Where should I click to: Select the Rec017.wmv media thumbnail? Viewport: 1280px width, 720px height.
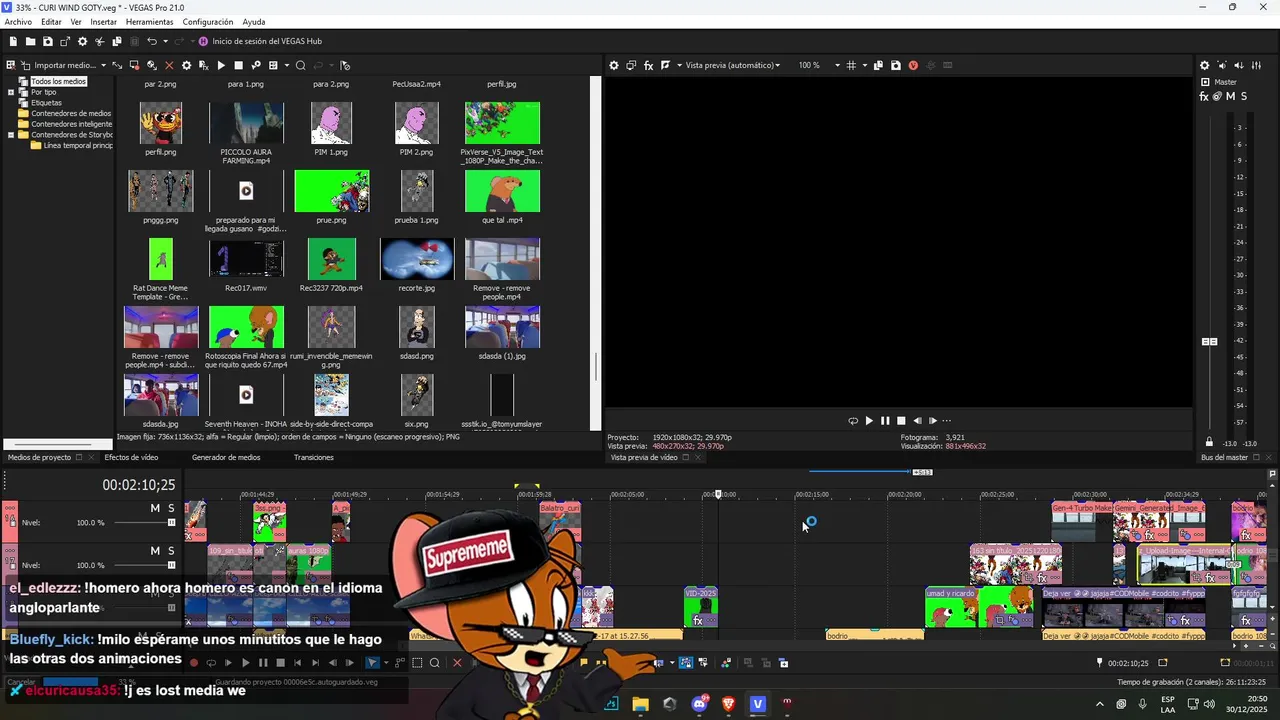(246, 259)
